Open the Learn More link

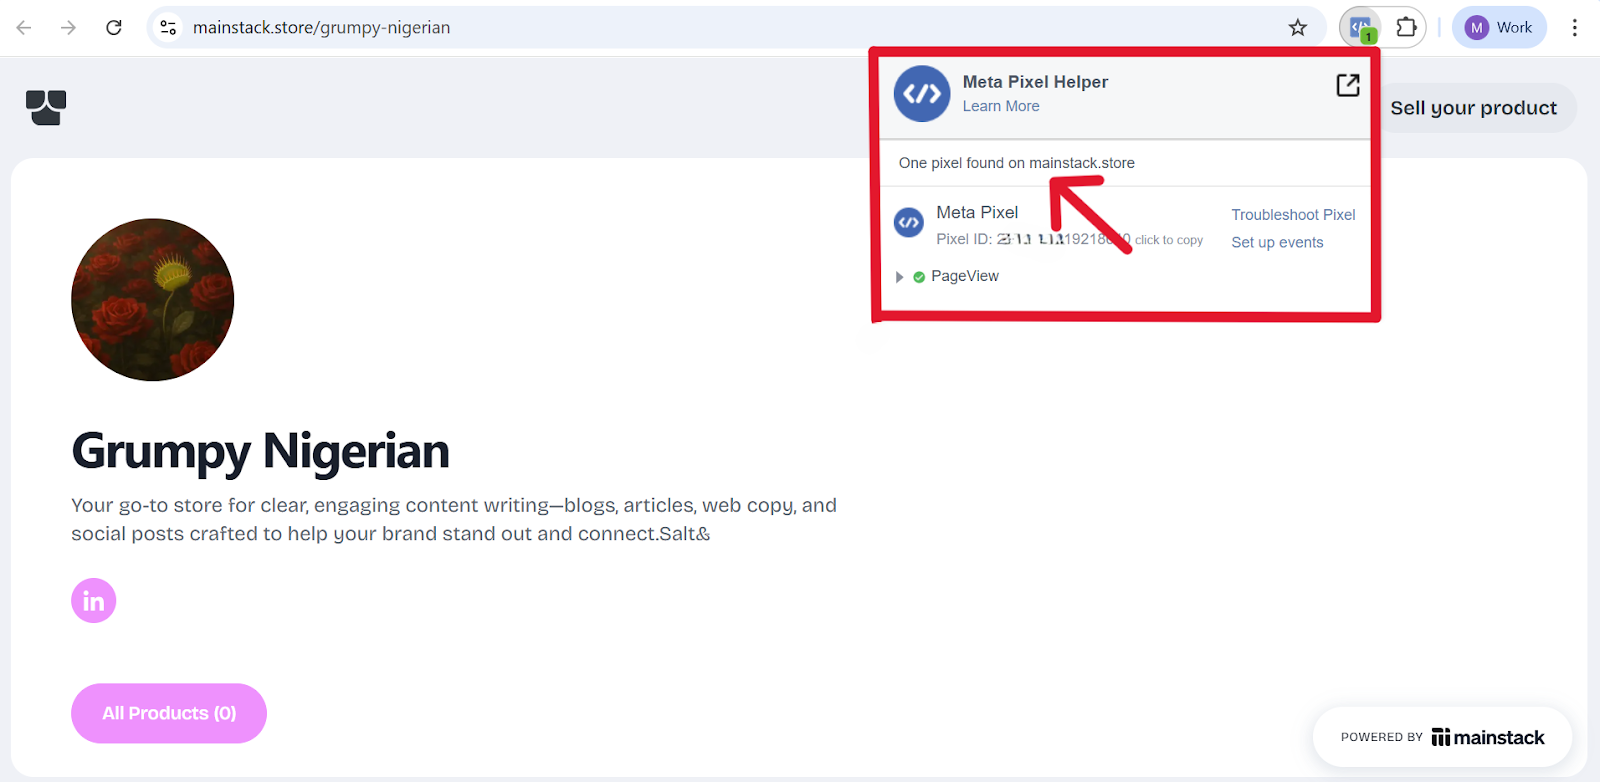(1001, 106)
